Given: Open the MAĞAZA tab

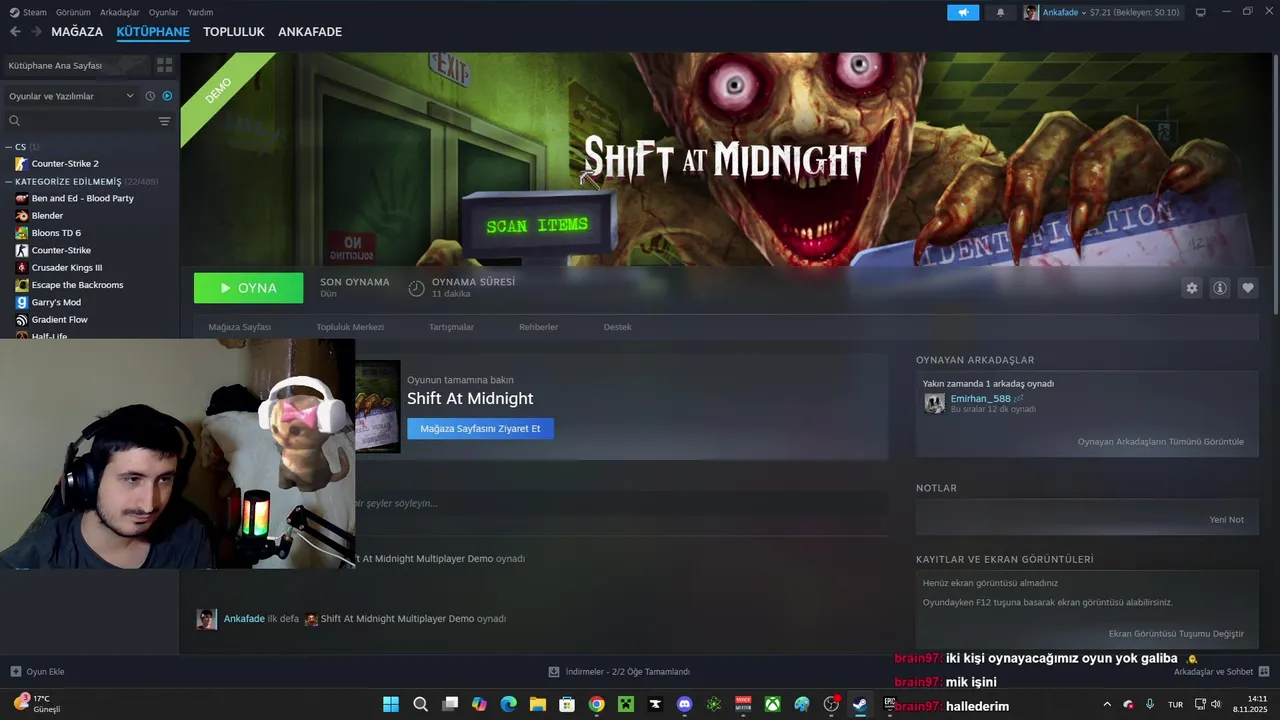Looking at the screenshot, I should click(77, 32).
